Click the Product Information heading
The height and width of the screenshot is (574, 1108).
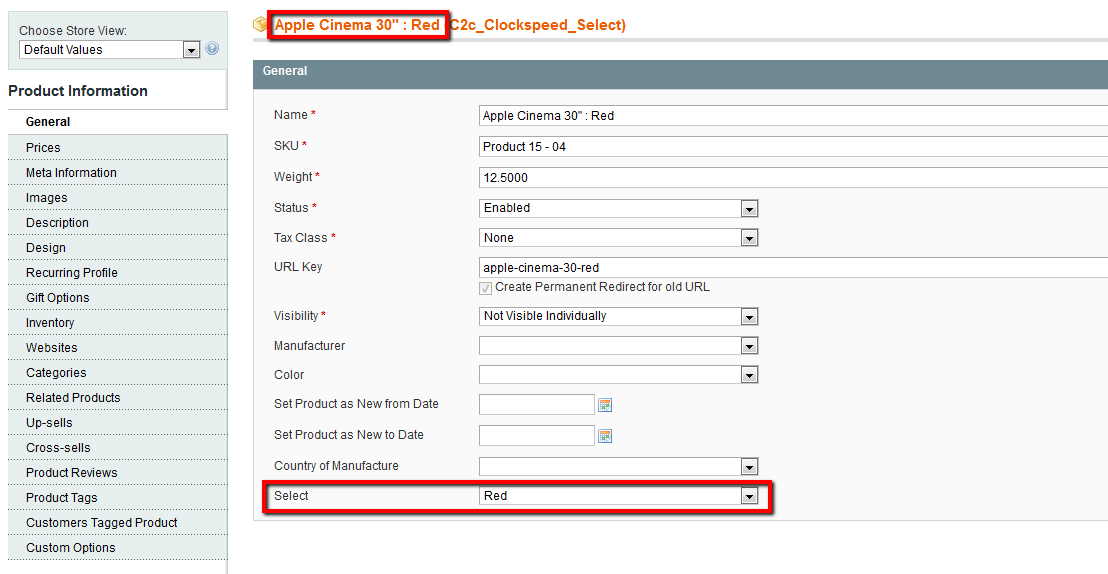click(78, 90)
